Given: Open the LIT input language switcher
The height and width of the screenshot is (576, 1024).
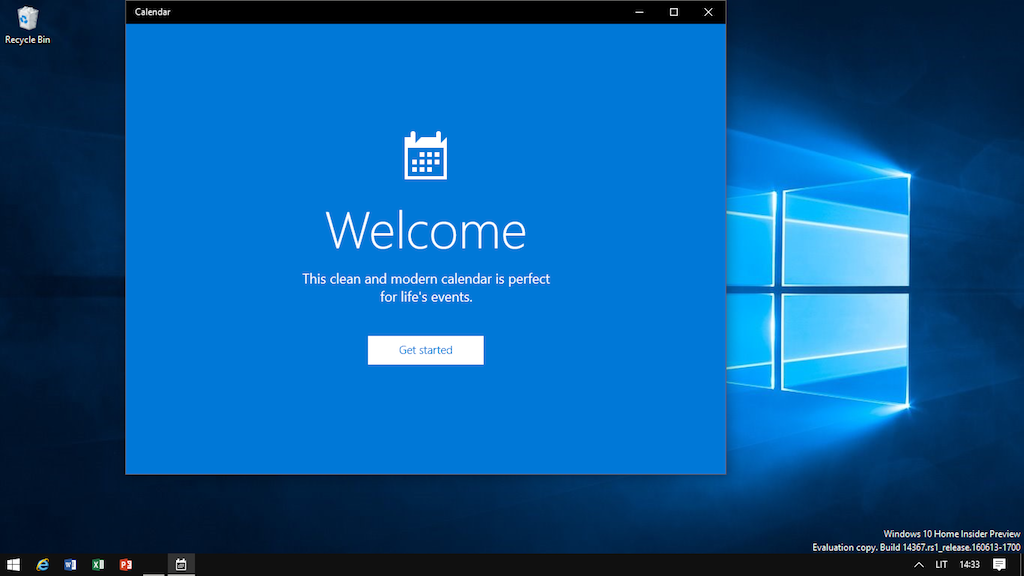Looking at the screenshot, I should coord(941,565).
